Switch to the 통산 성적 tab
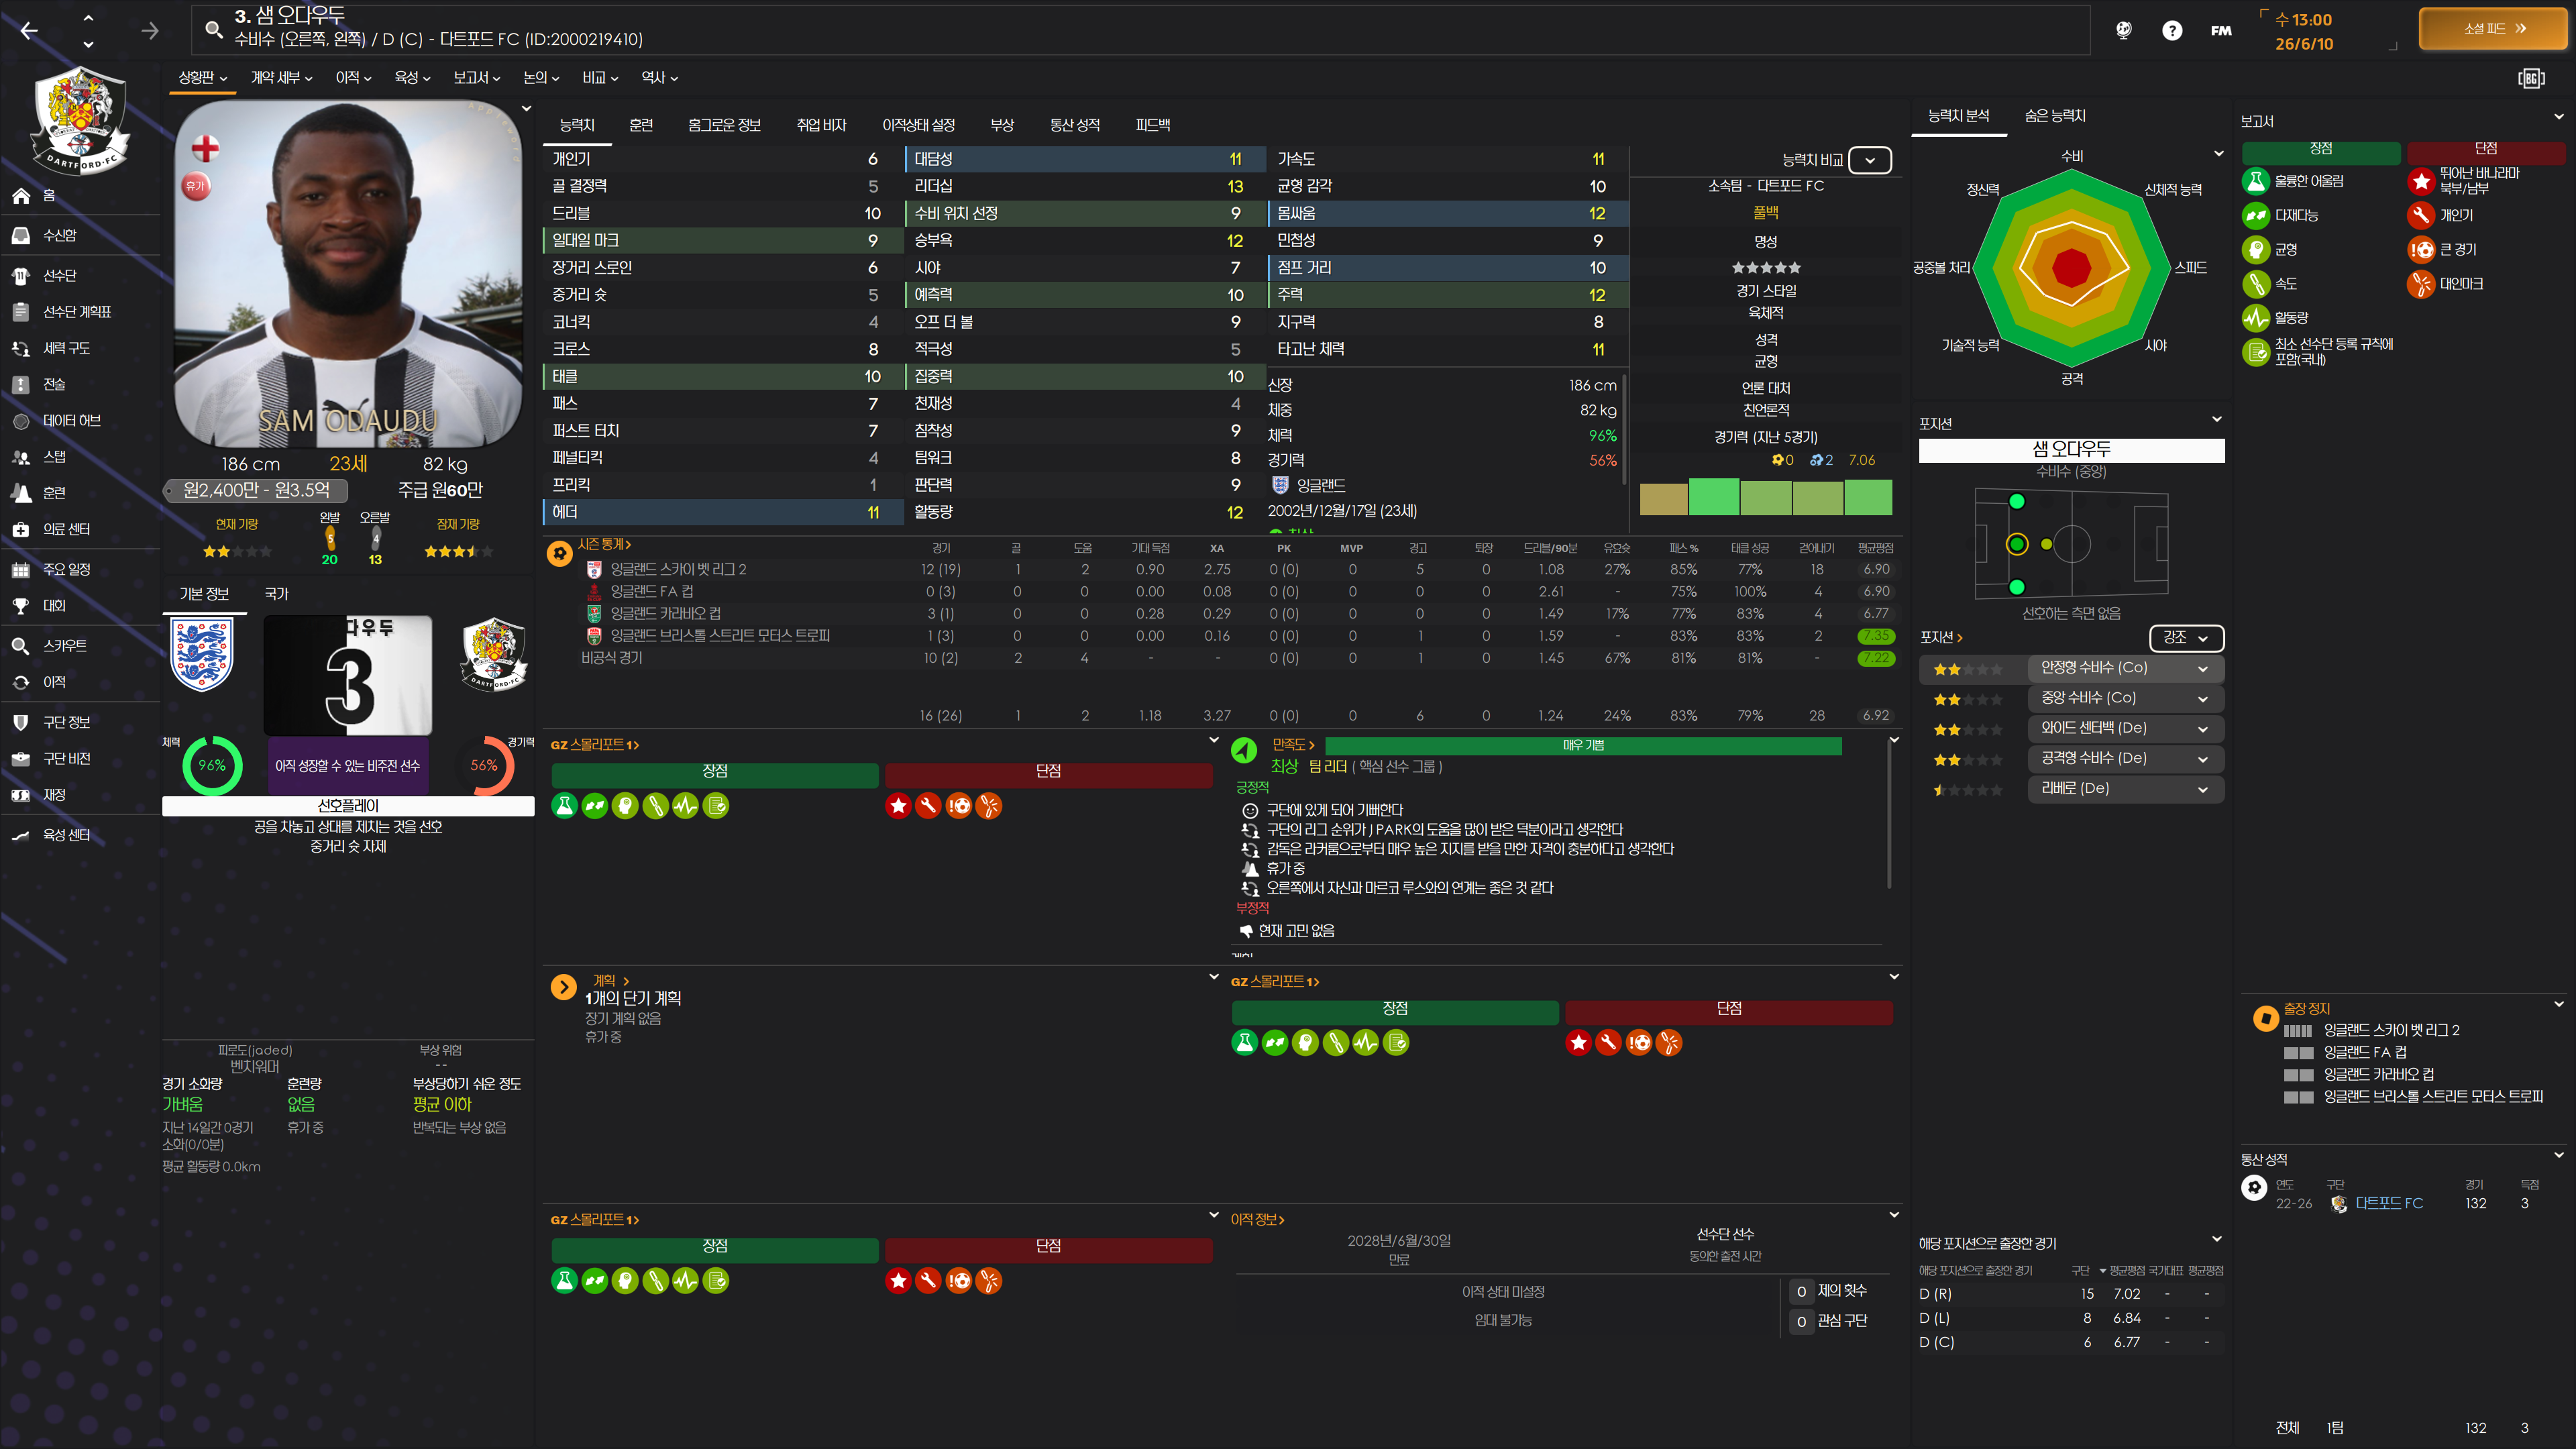The image size is (2576, 1449). point(1074,125)
